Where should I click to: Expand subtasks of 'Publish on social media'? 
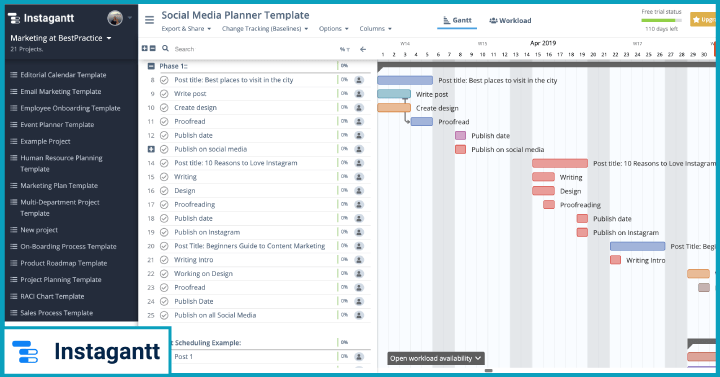point(151,149)
